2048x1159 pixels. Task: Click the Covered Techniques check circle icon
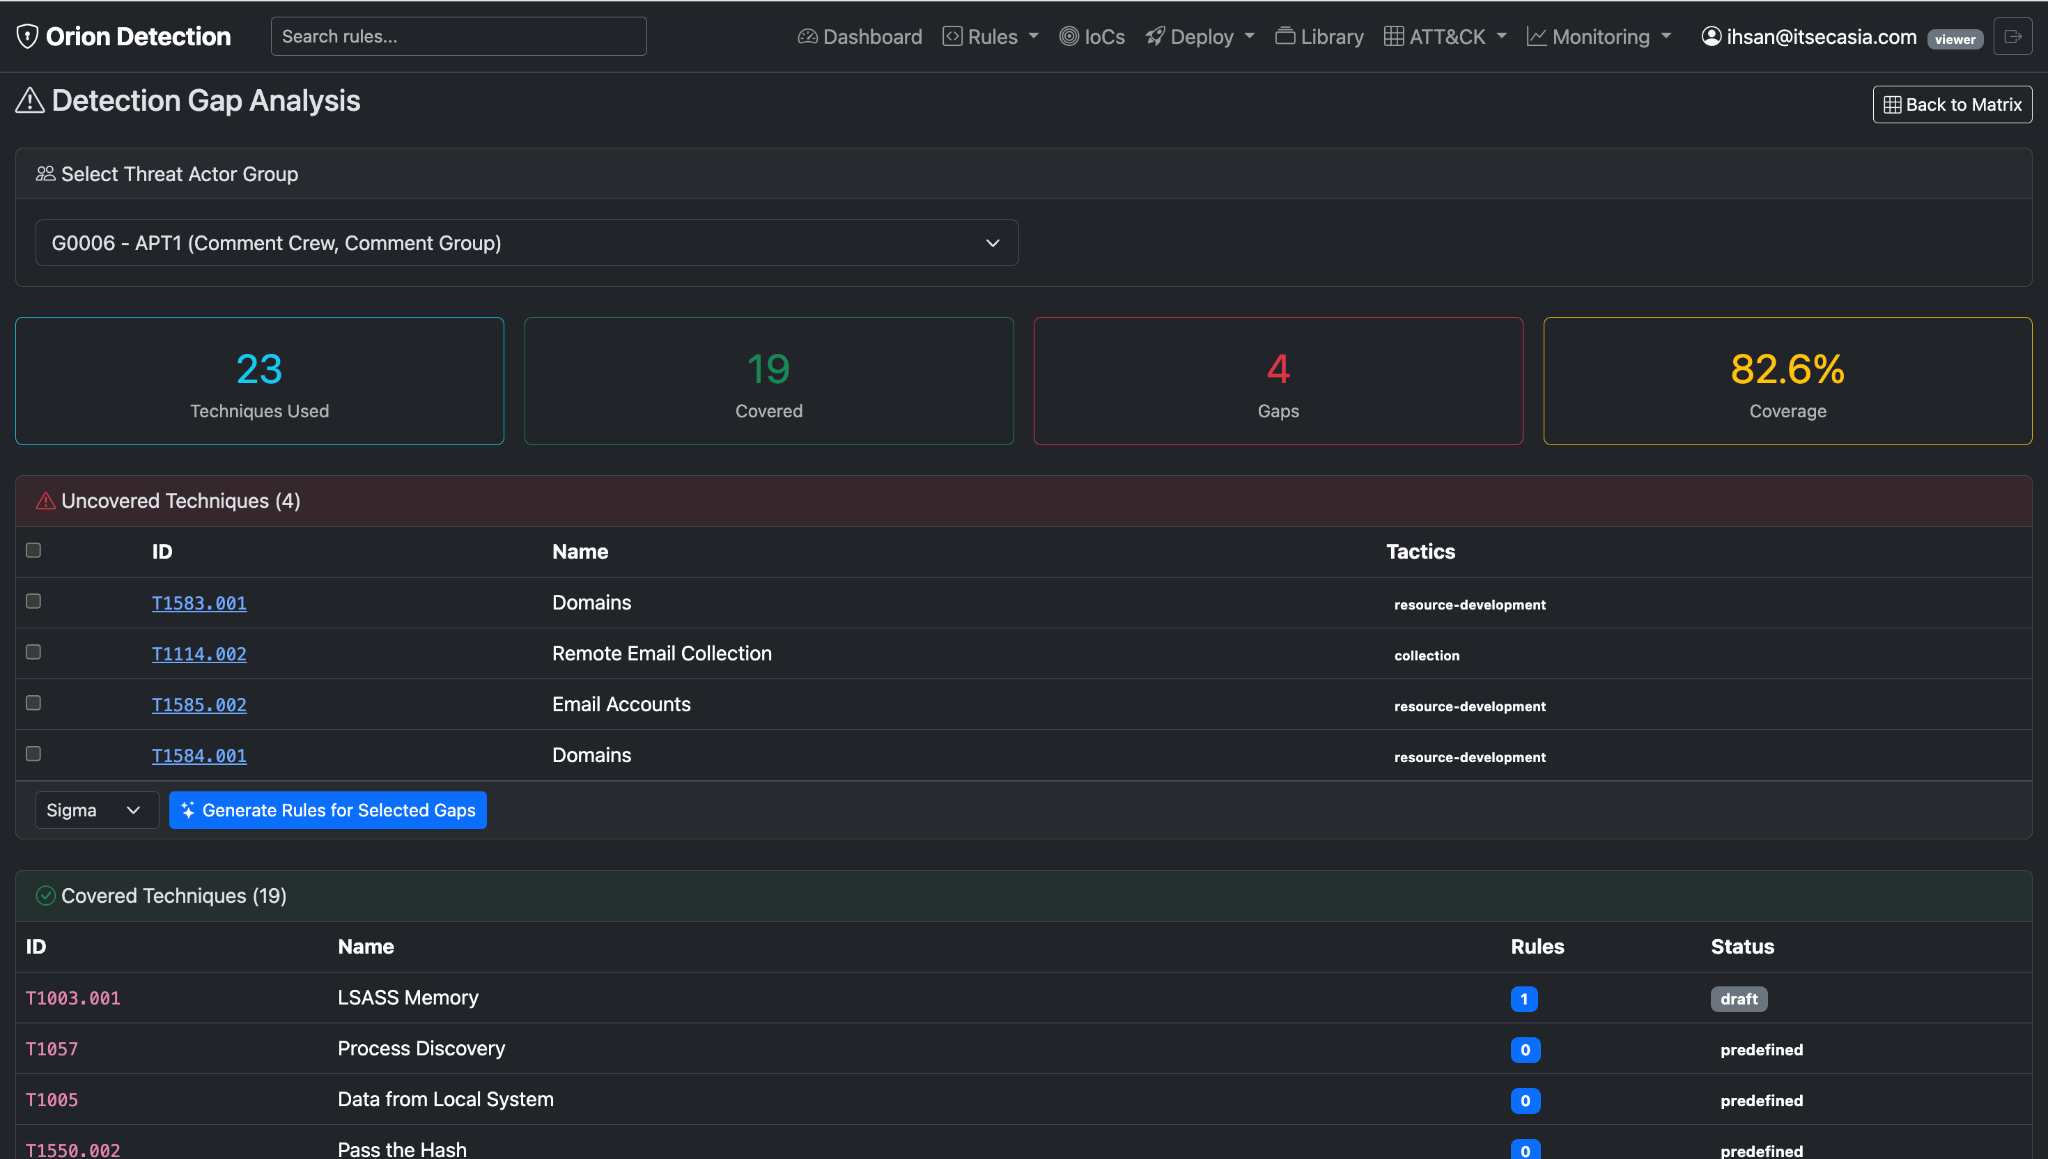(x=46, y=896)
